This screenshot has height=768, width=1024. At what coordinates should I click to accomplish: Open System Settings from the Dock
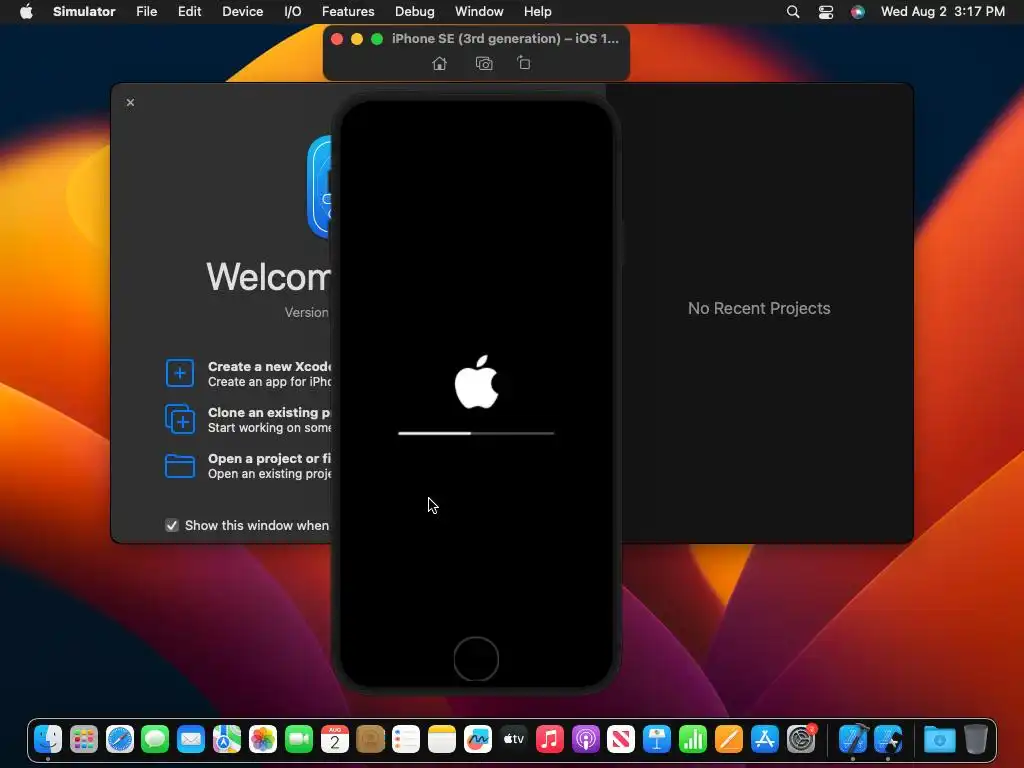tap(801, 739)
